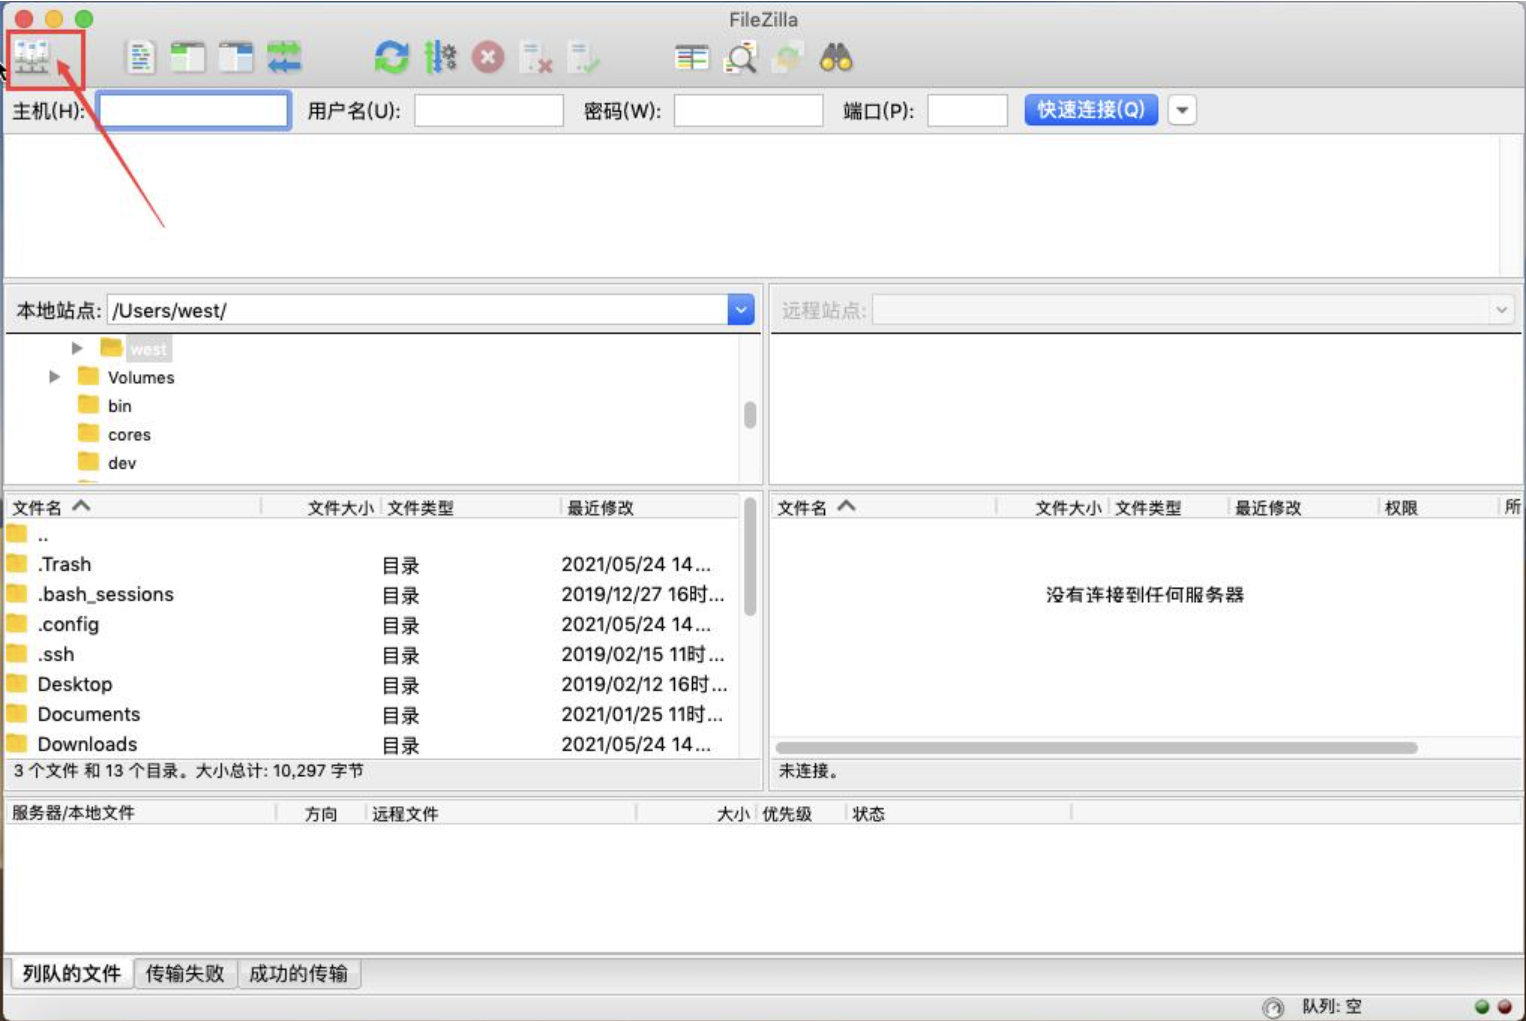Switch to the 成功的传输 tab
This screenshot has width=1526, height=1021.
298,973
